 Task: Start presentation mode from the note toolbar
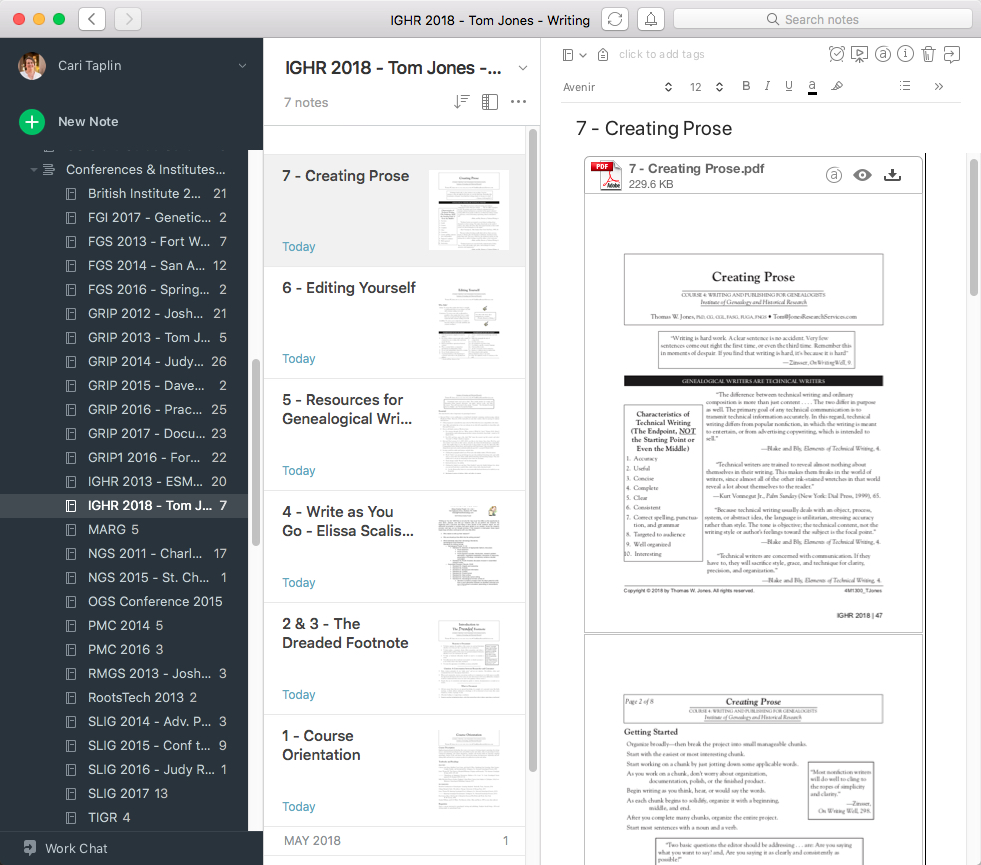click(859, 54)
